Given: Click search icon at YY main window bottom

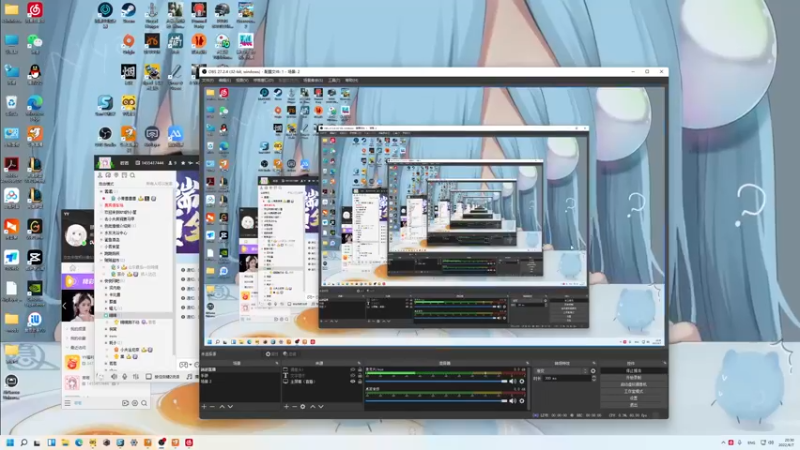Looking at the screenshot, I should [x=144, y=403].
